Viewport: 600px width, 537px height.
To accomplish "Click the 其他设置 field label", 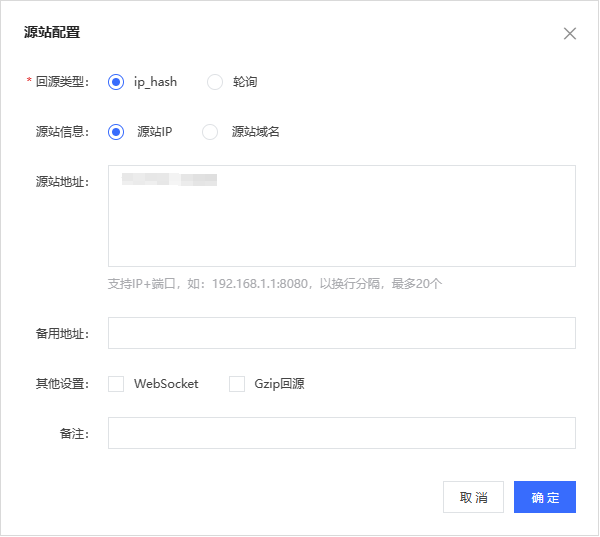I will click(62, 384).
